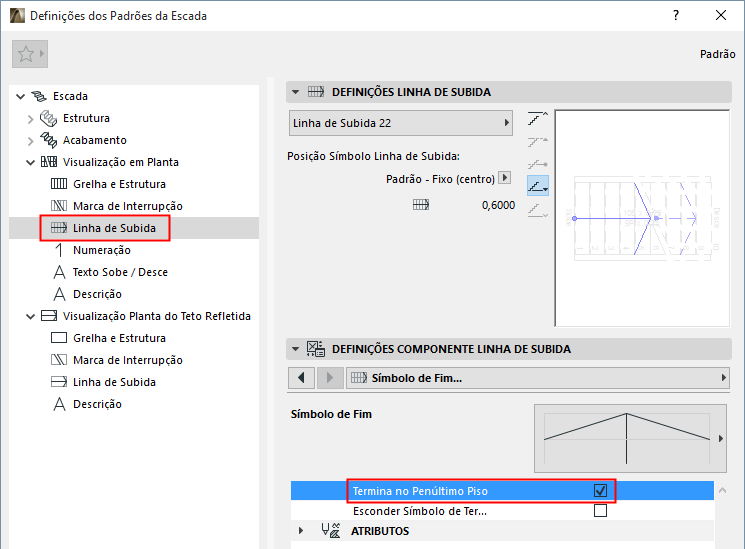Go to next component settings page
This screenshot has height=549, width=745.
pos(330,378)
